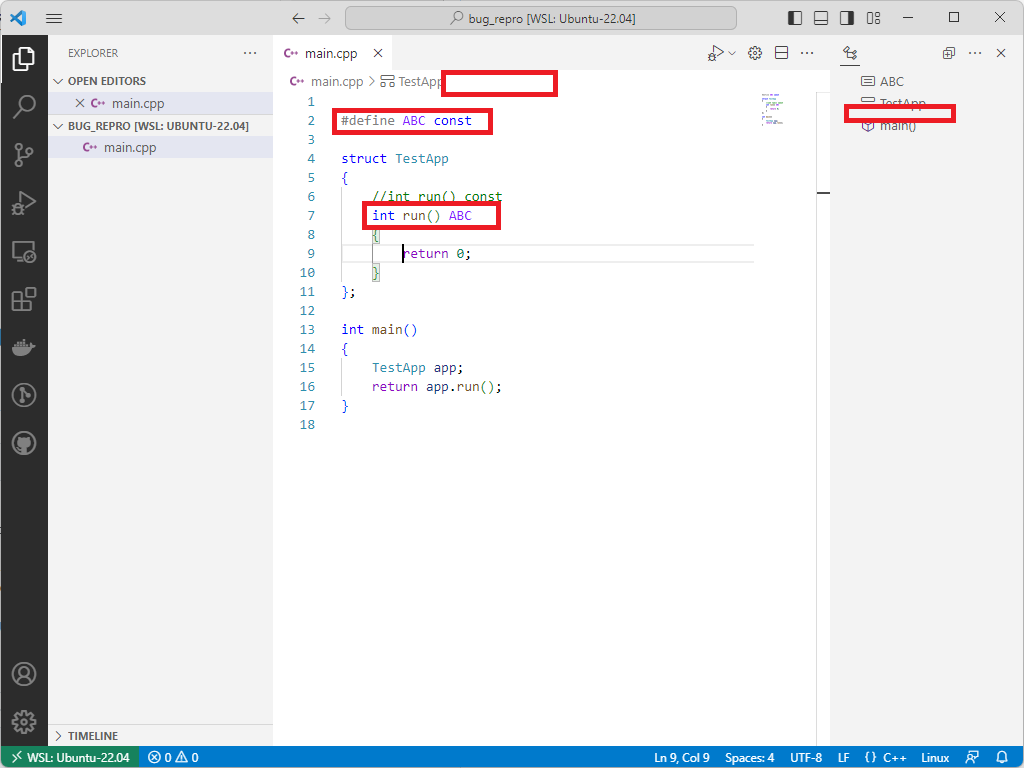Toggle the Outline view in secondary sidebar

(x=849, y=53)
